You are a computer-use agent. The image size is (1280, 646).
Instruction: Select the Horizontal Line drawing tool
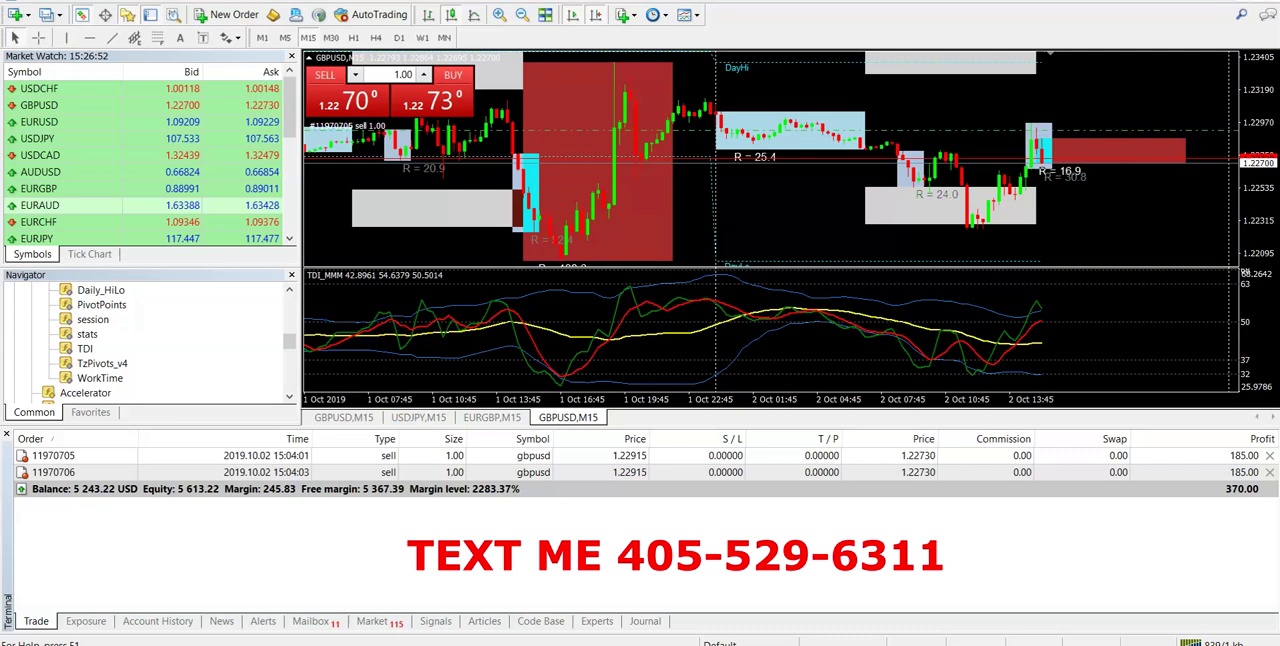(x=89, y=38)
